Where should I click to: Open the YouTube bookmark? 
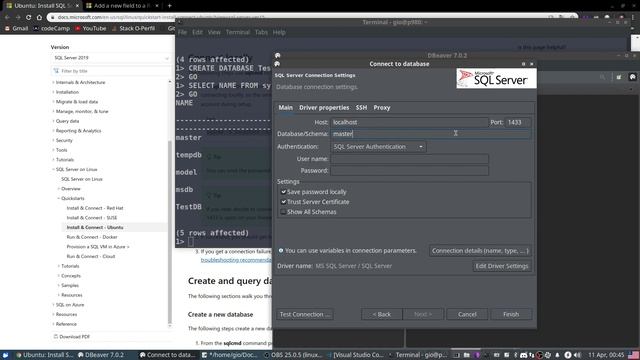click(90, 28)
